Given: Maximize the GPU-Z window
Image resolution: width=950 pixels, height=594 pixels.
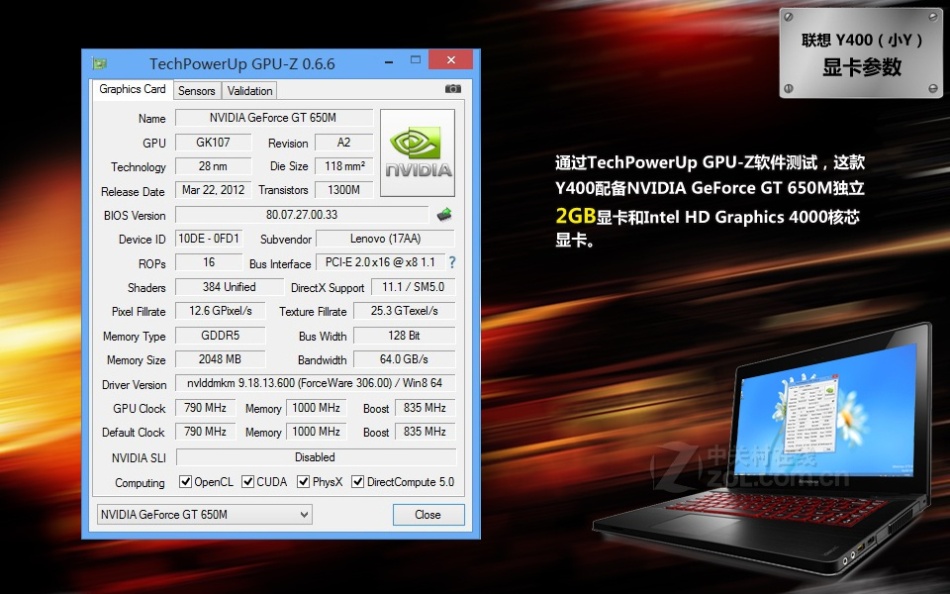Looking at the screenshot, I should [x=416, y=61].
